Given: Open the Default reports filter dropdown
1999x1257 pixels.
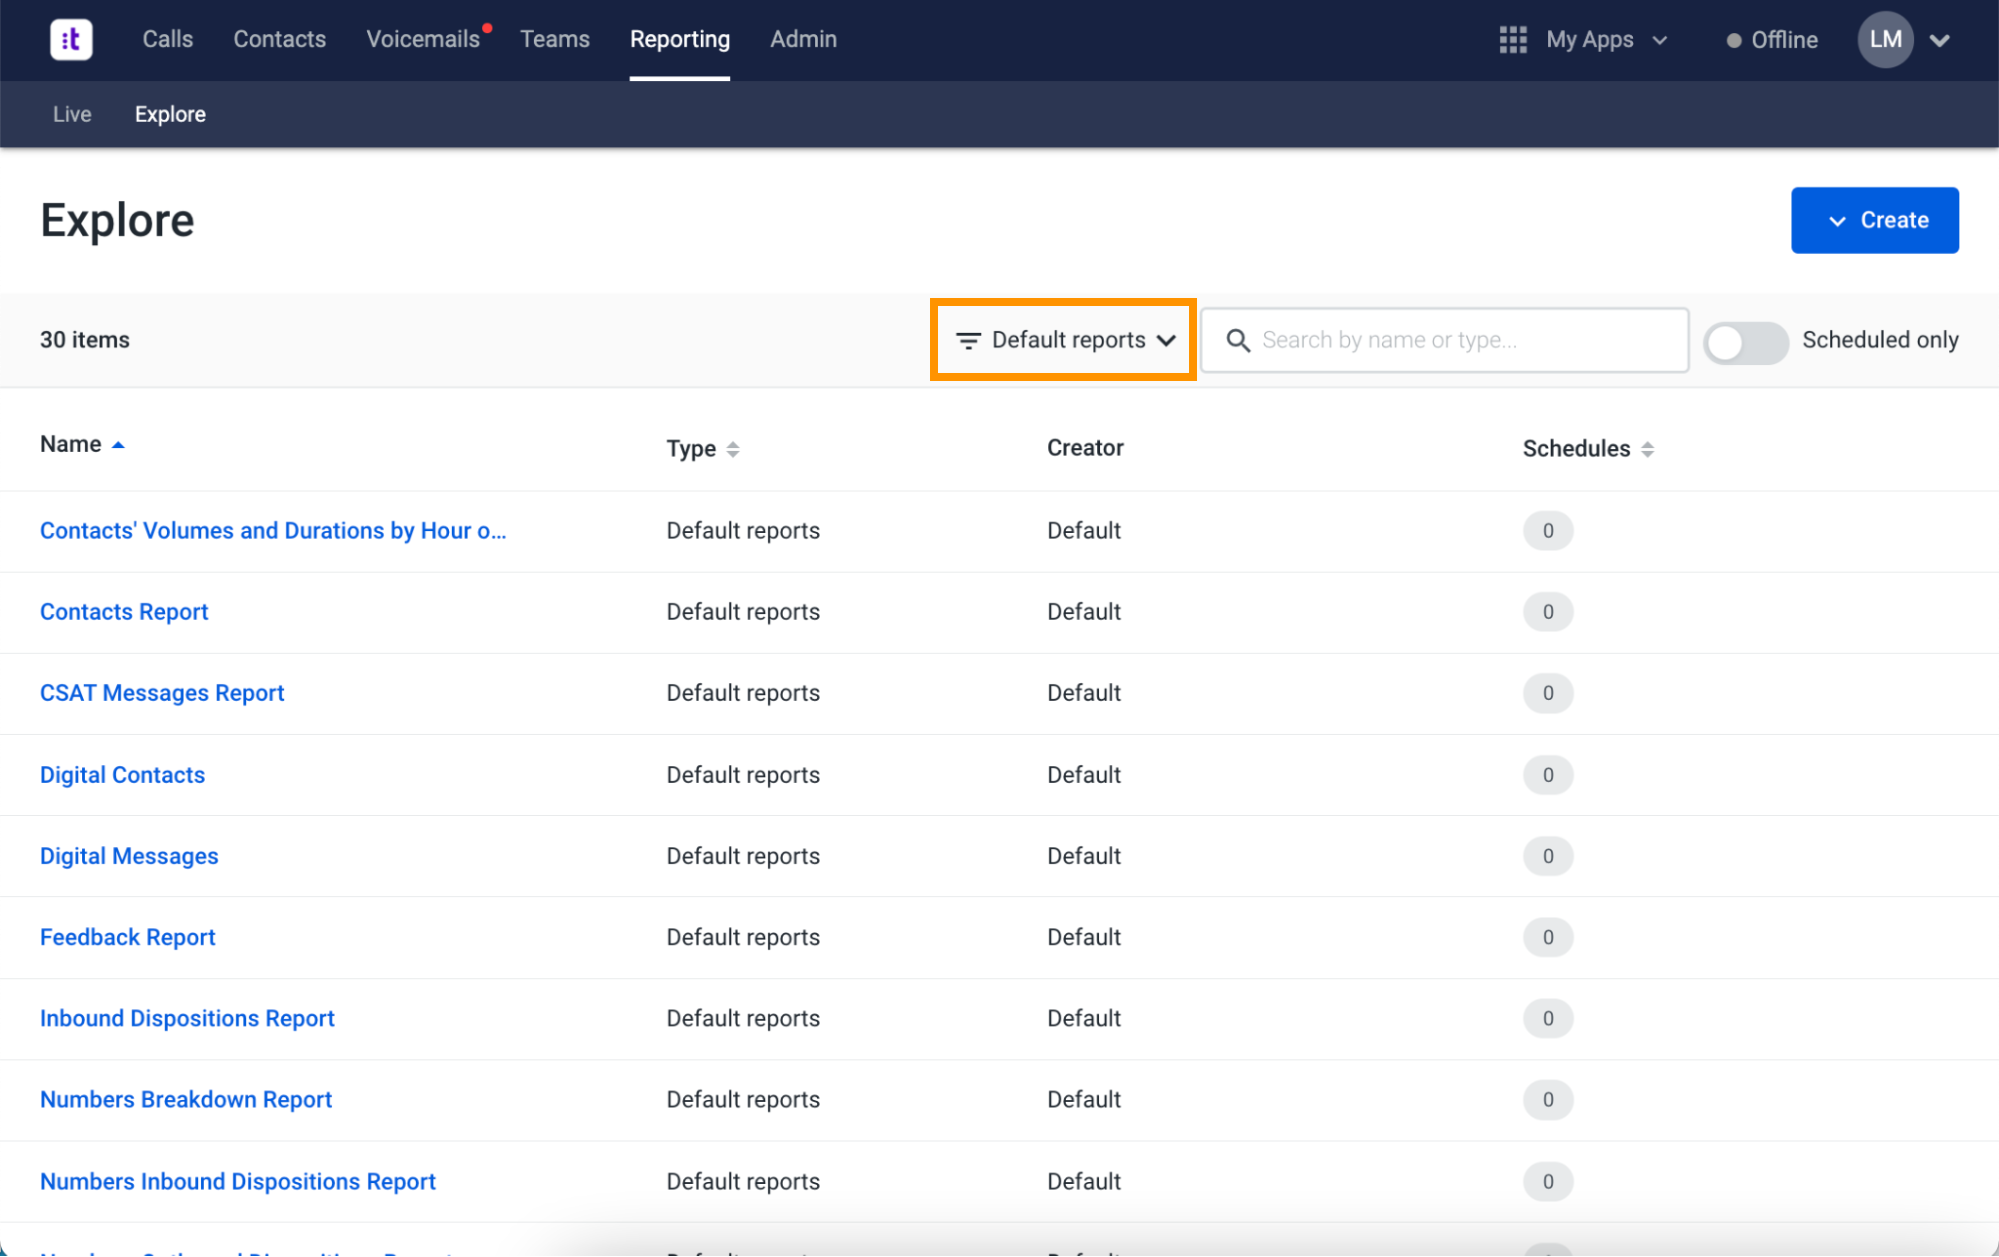Looking at the screenshot, I should (x=1062, y=340).
